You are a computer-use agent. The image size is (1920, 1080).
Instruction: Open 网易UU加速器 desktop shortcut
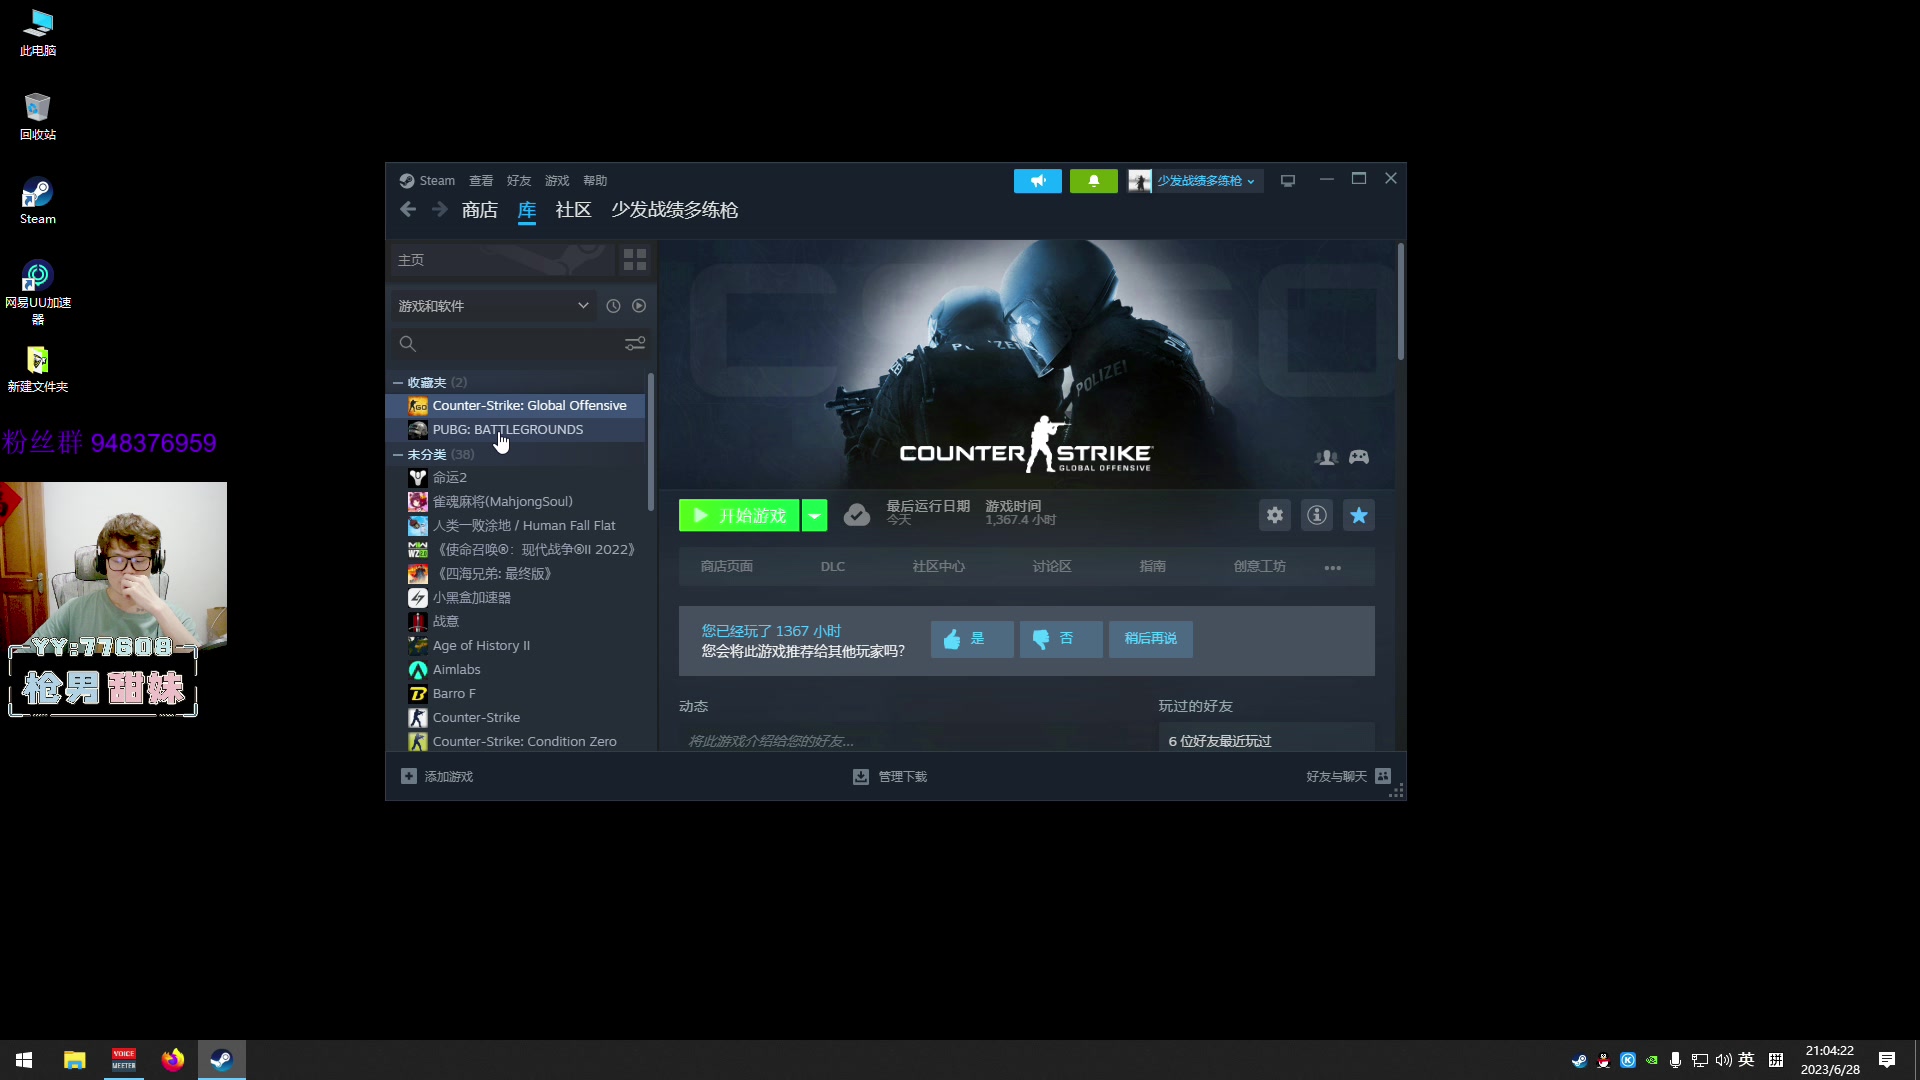(38, 292)
